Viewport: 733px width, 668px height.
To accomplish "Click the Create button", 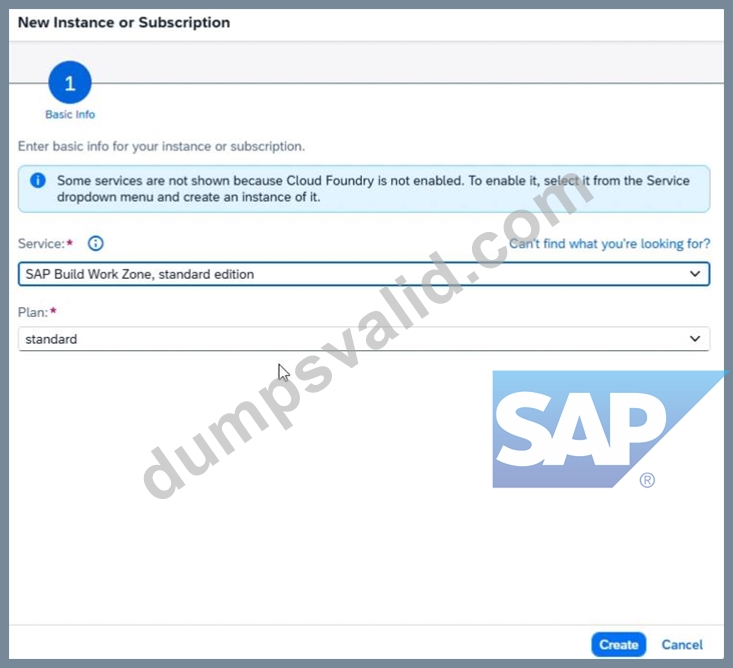I will 618,645.
